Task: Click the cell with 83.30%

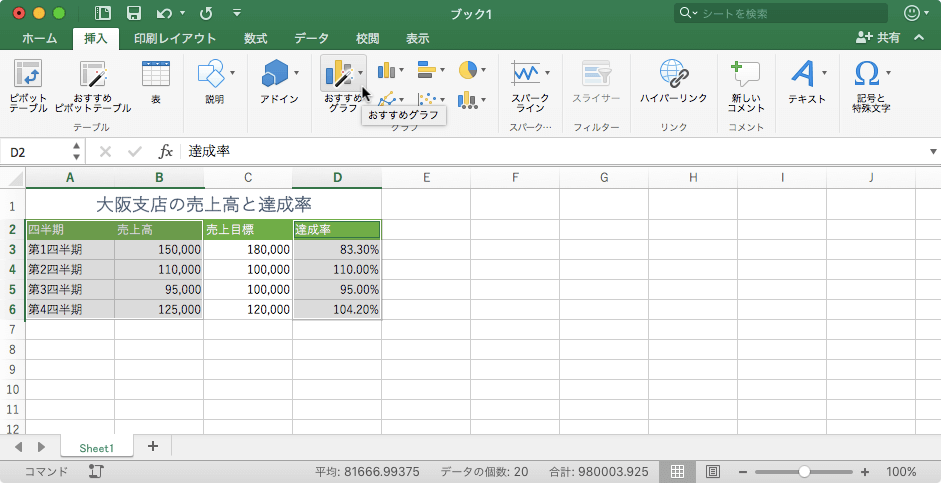Action: [x=337, y=250]
